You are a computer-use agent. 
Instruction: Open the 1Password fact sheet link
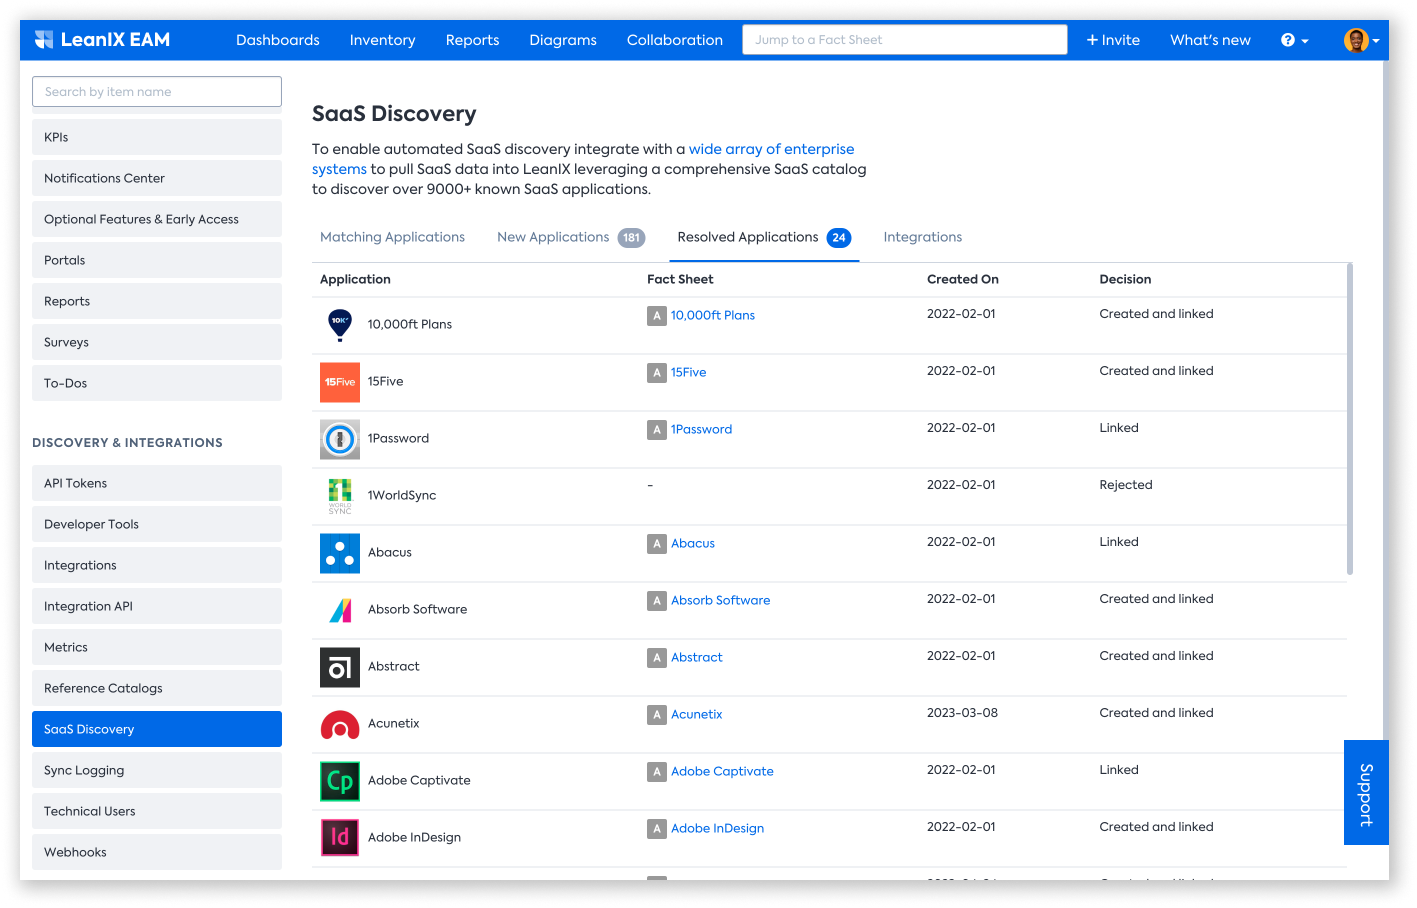click(x=702, y=429)
